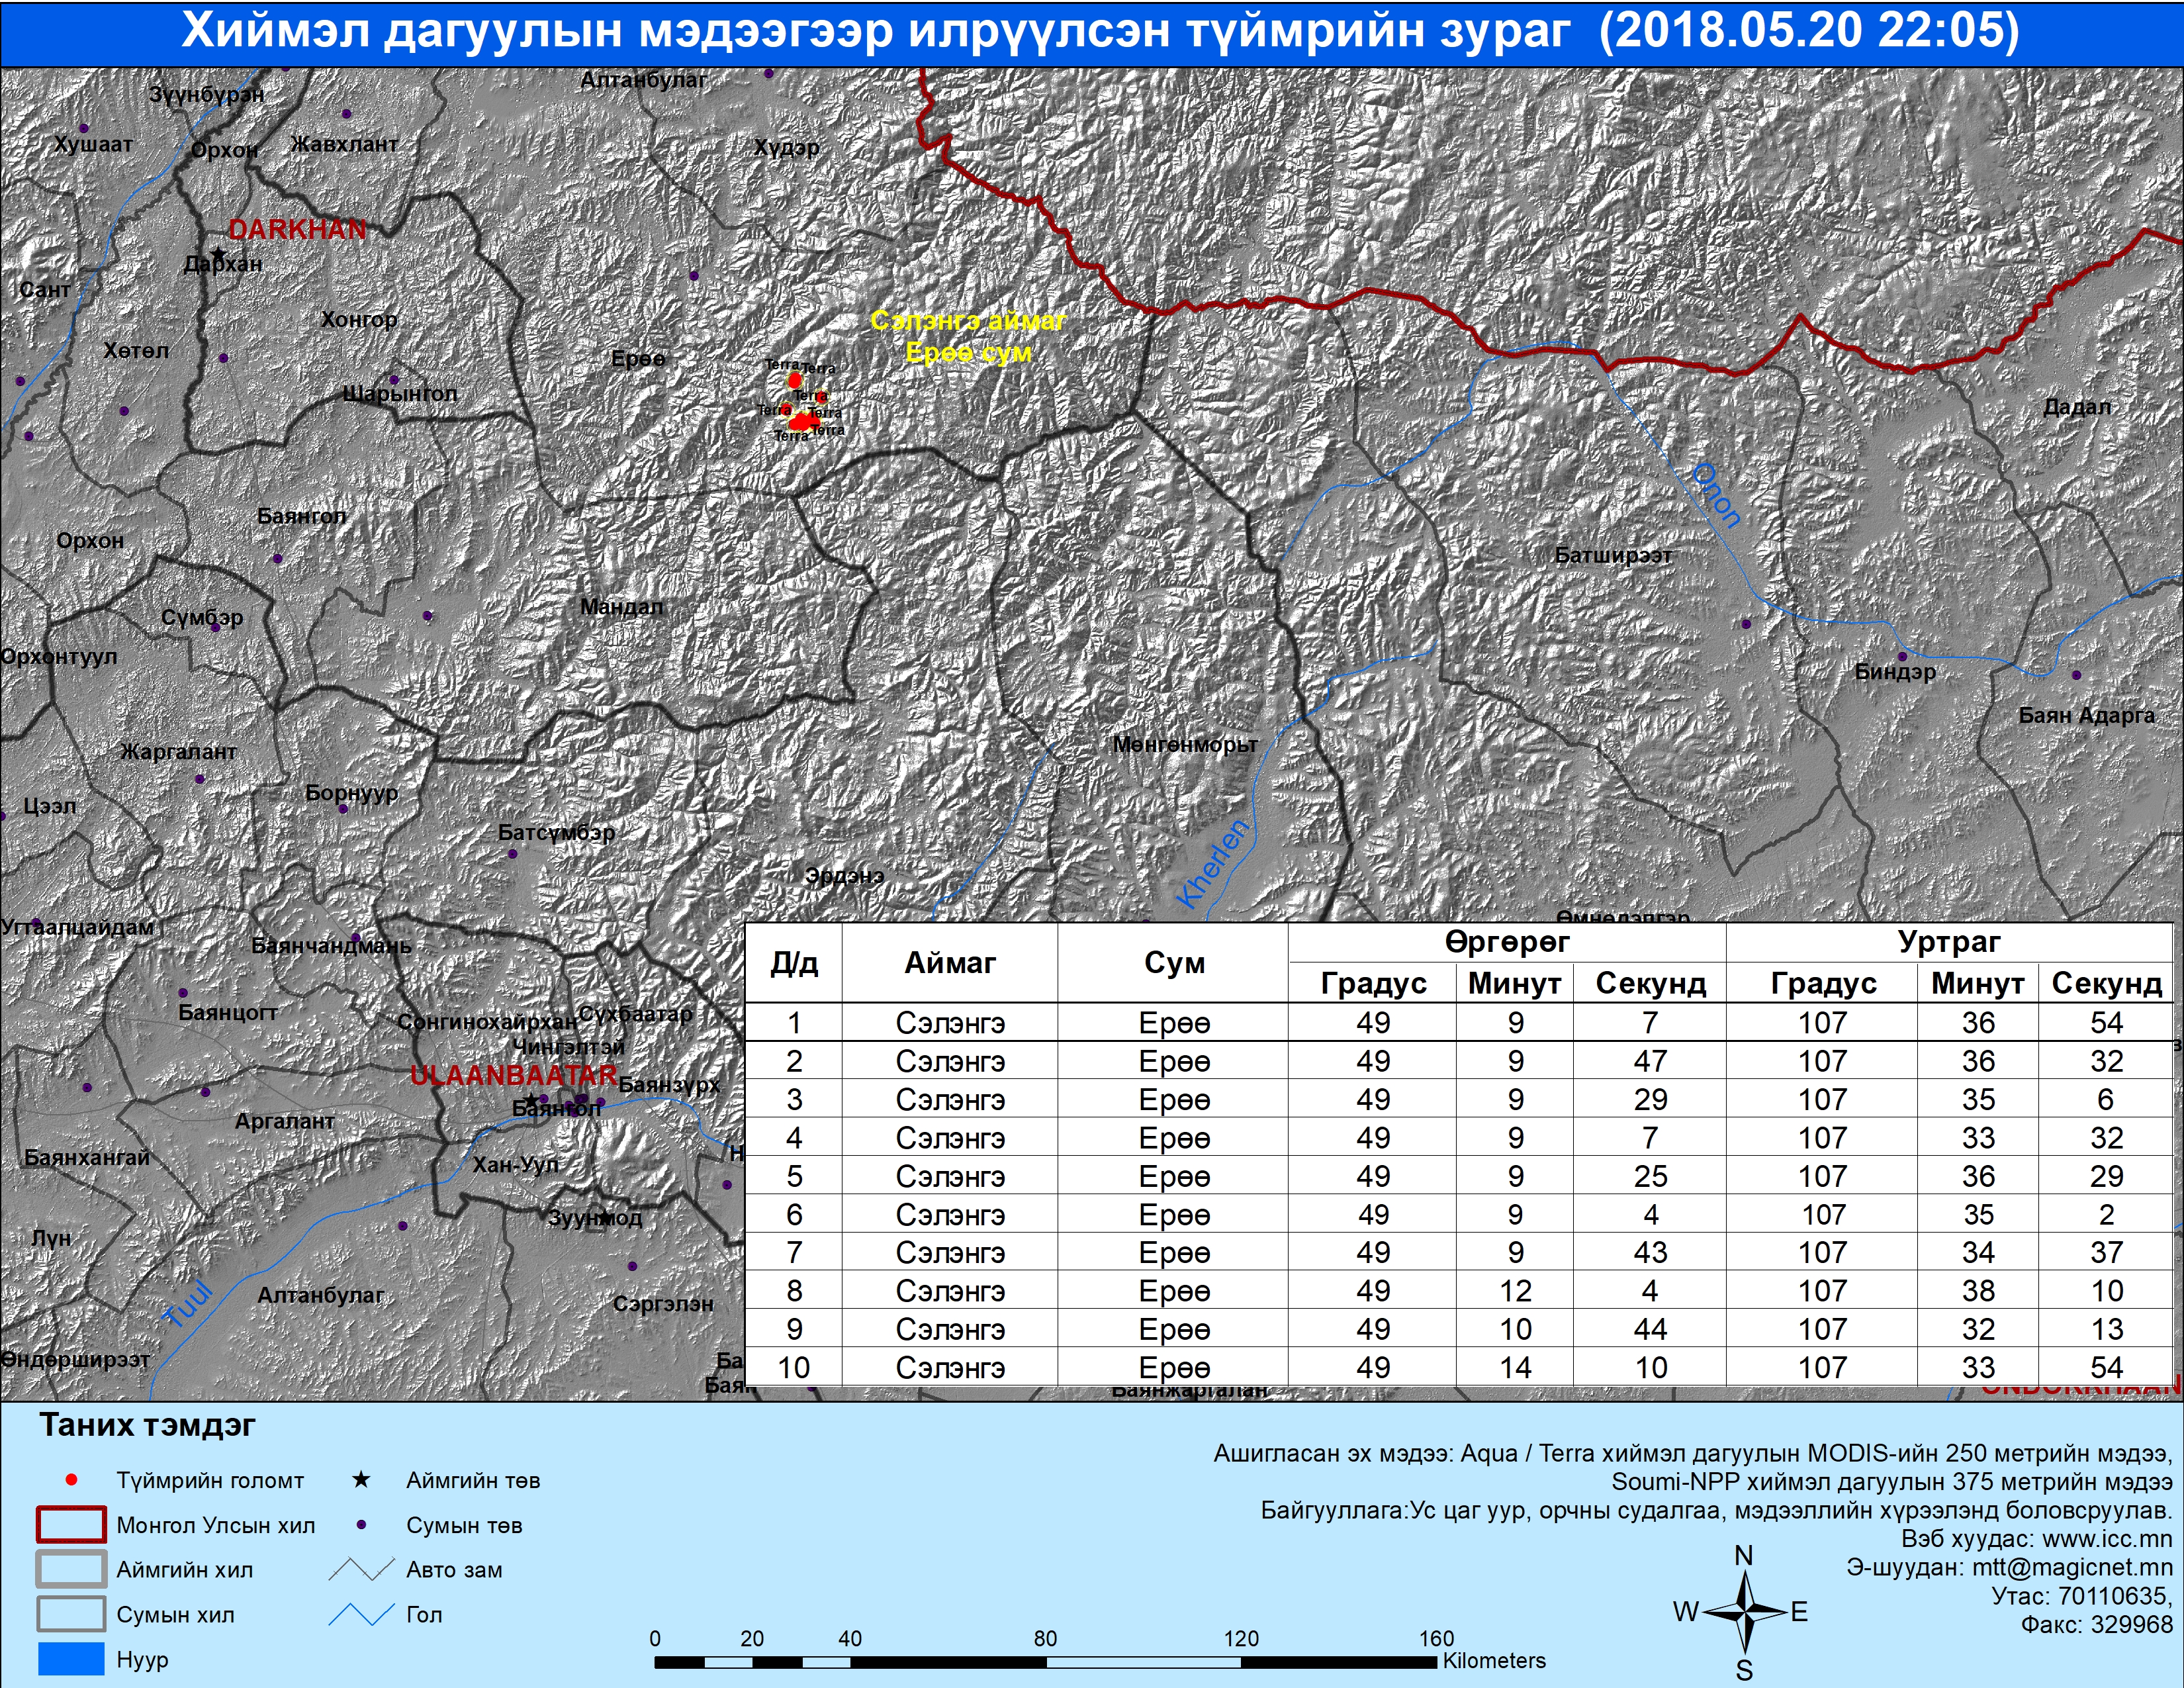Viewport: 2184px width, 1688px height.
Task: Click latitude second value 47 in row 2
Action: point(1650,1061)
